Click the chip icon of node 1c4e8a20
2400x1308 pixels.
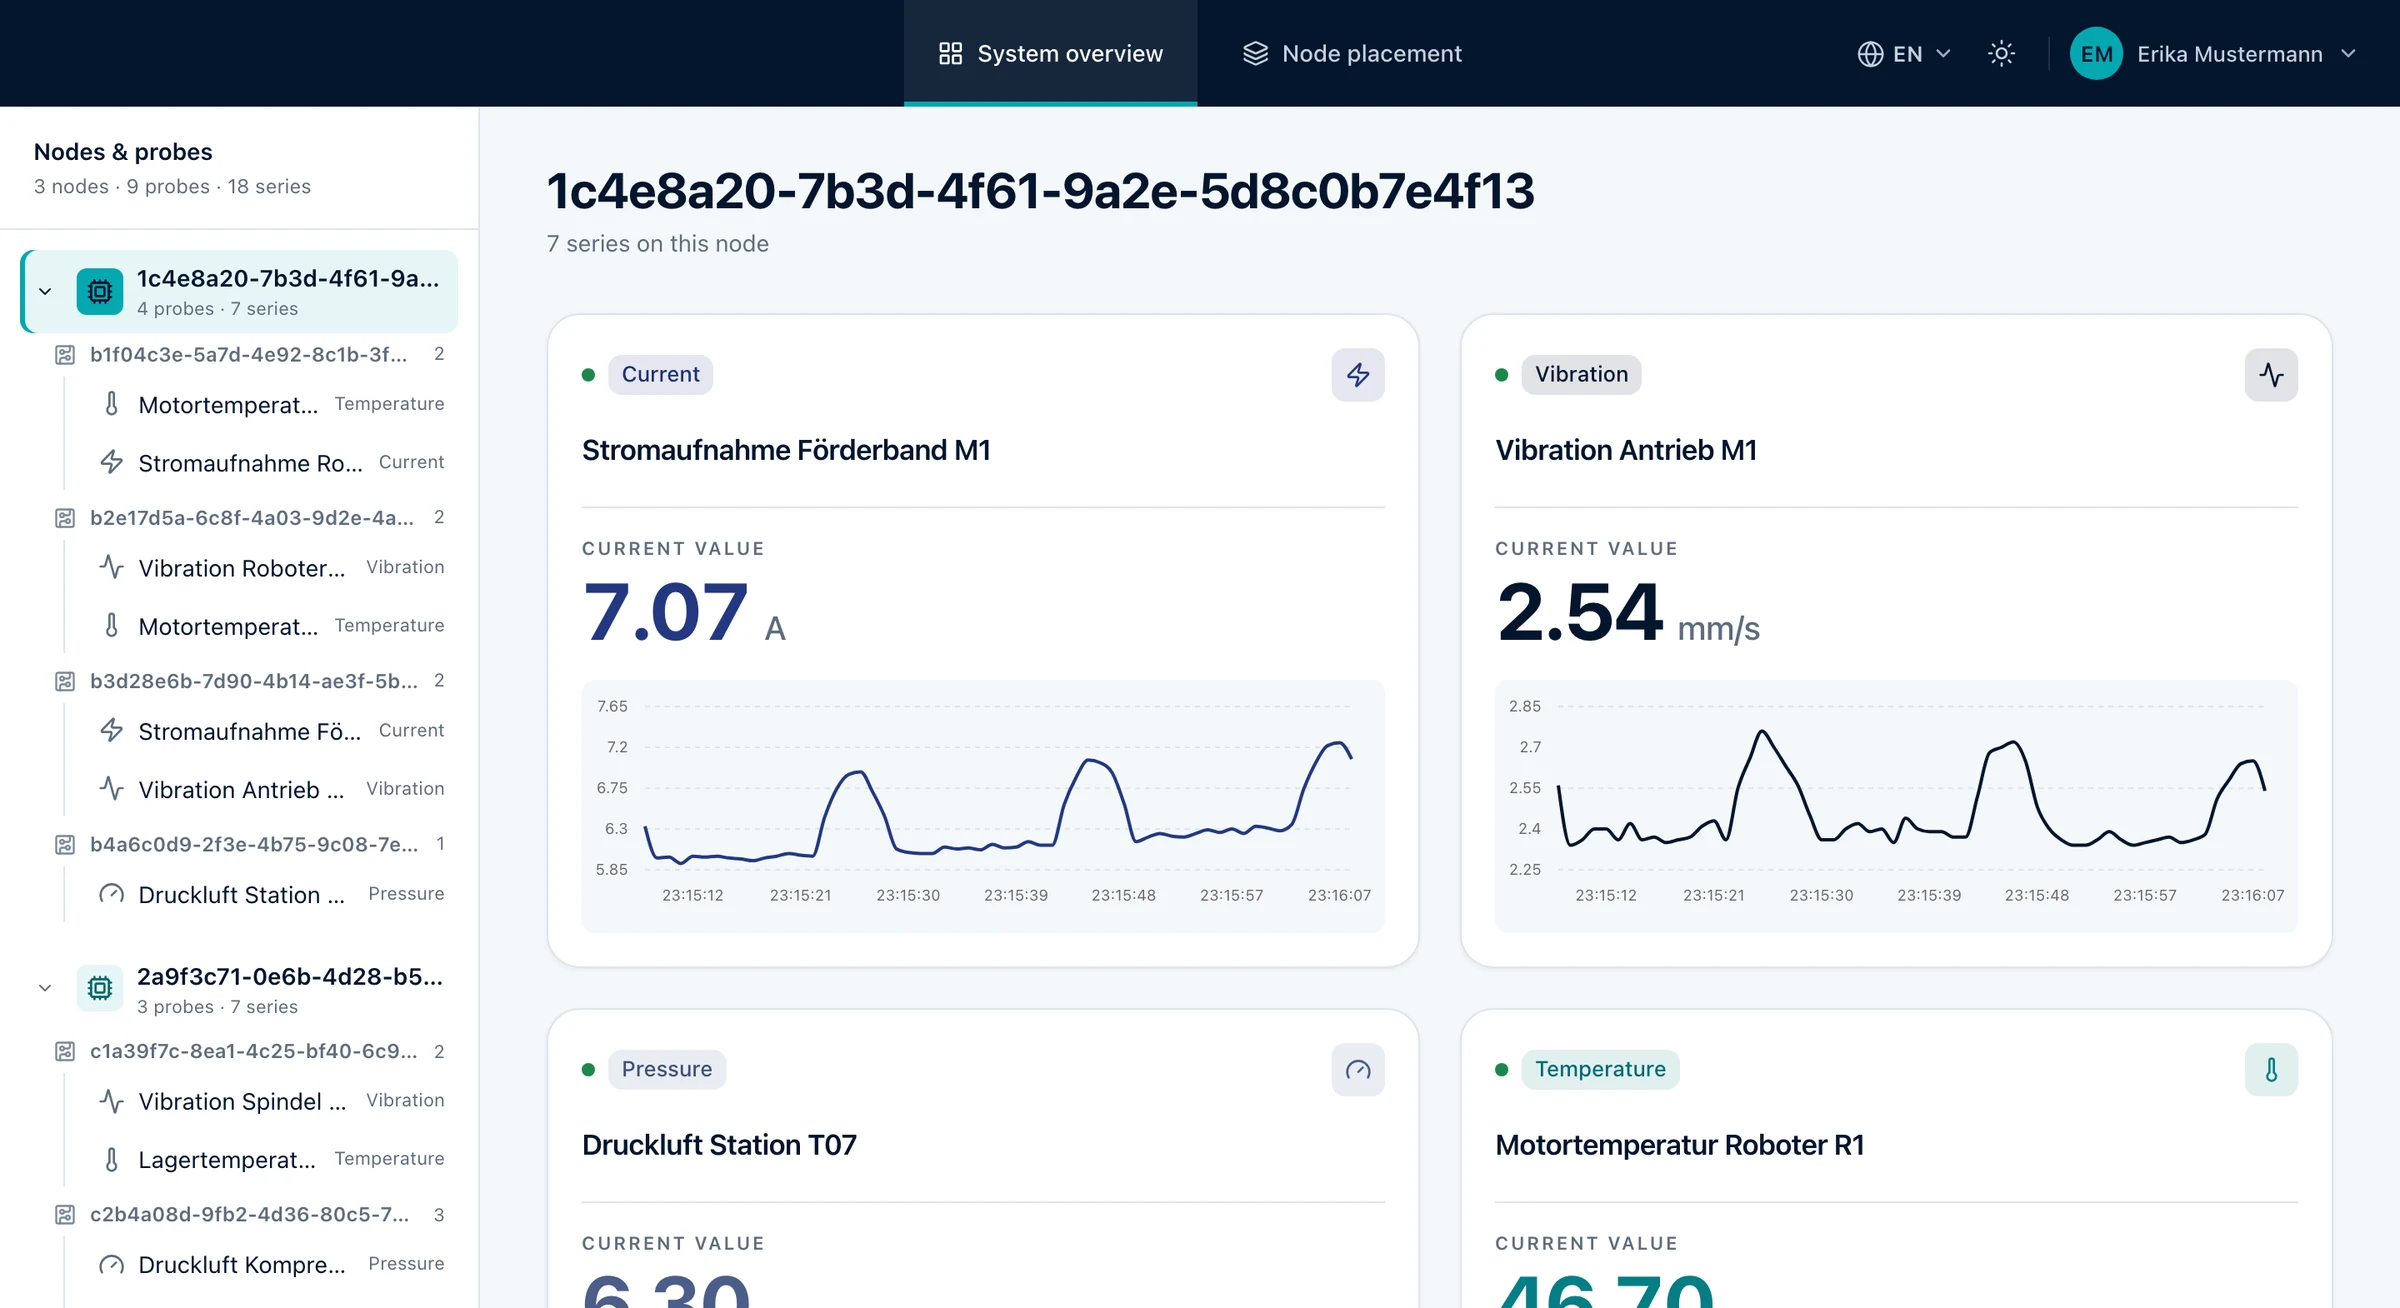pos(100,292)
